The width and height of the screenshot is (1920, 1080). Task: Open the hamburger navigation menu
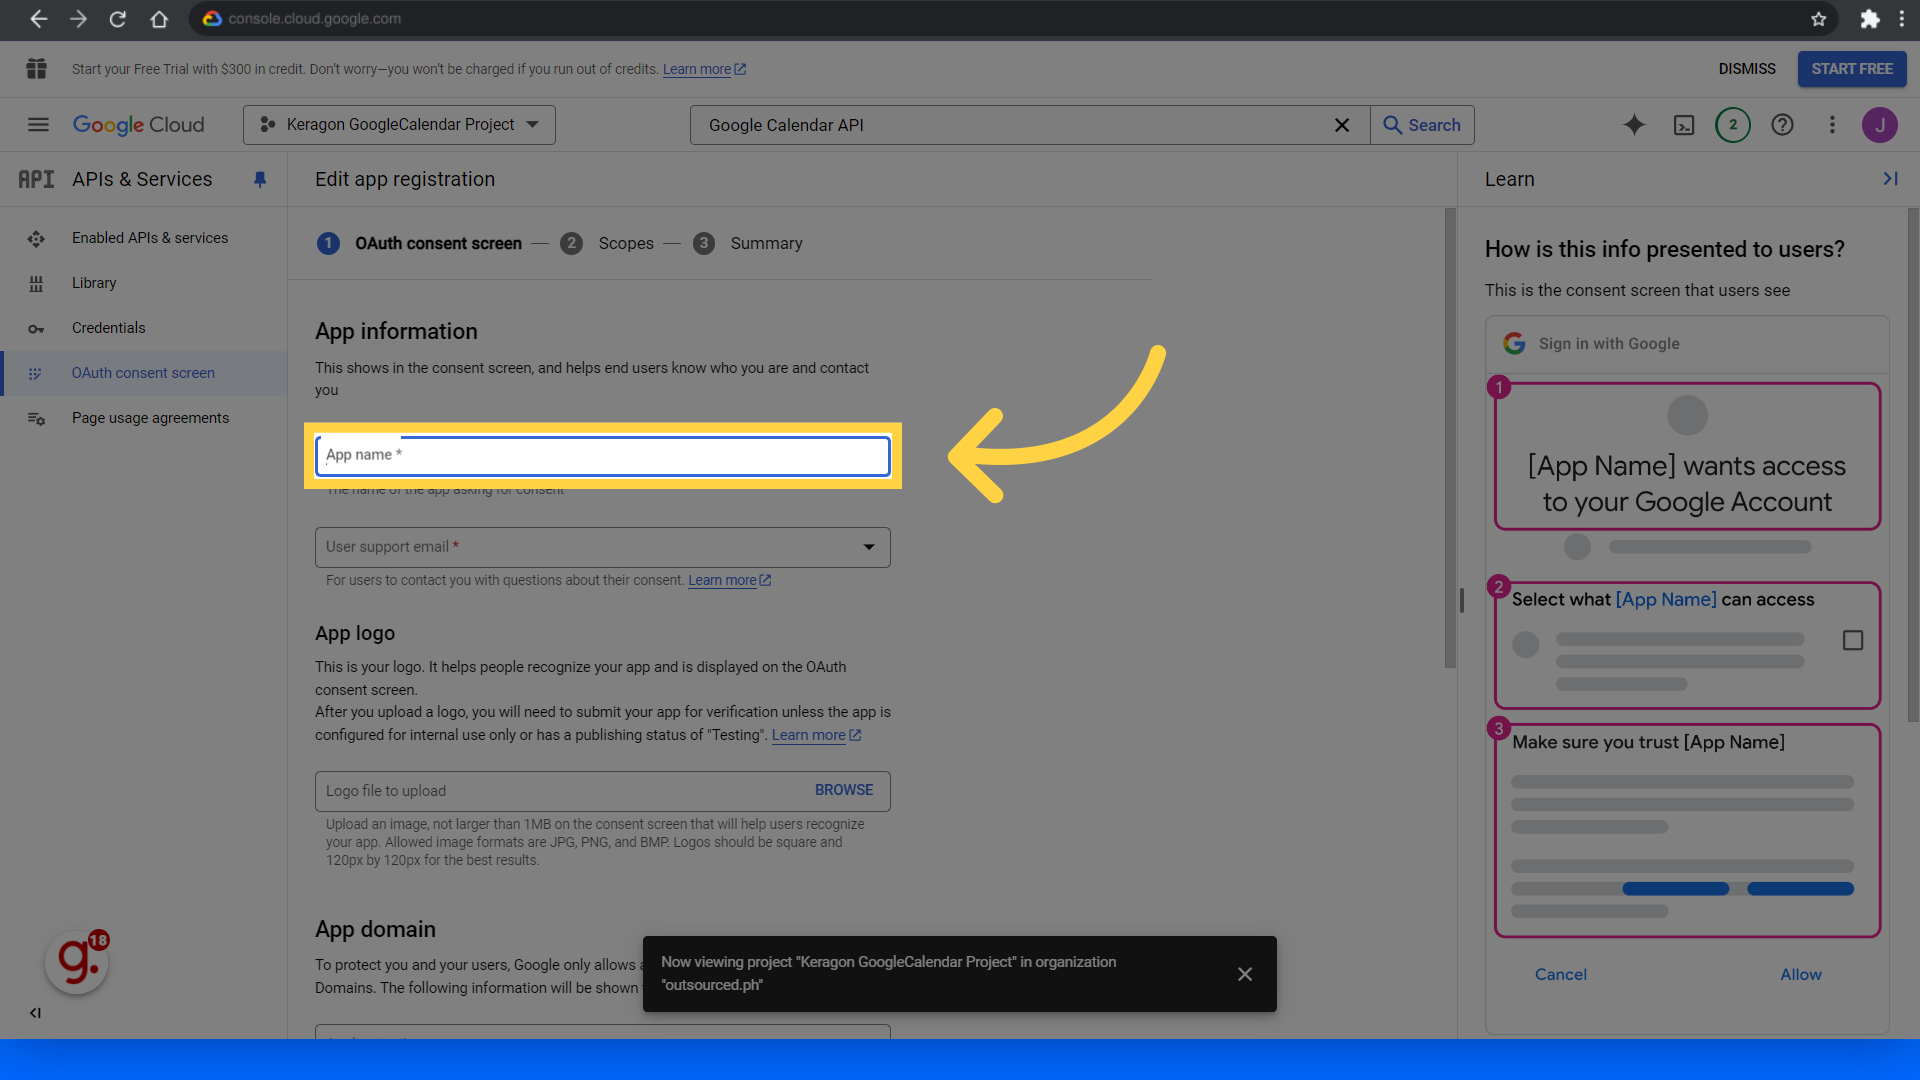click(38, 125)
